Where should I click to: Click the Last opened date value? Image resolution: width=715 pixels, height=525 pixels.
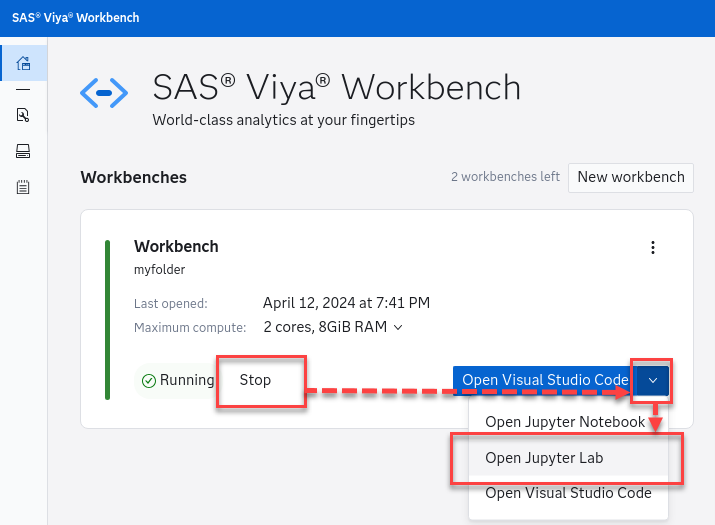point(346,303)
